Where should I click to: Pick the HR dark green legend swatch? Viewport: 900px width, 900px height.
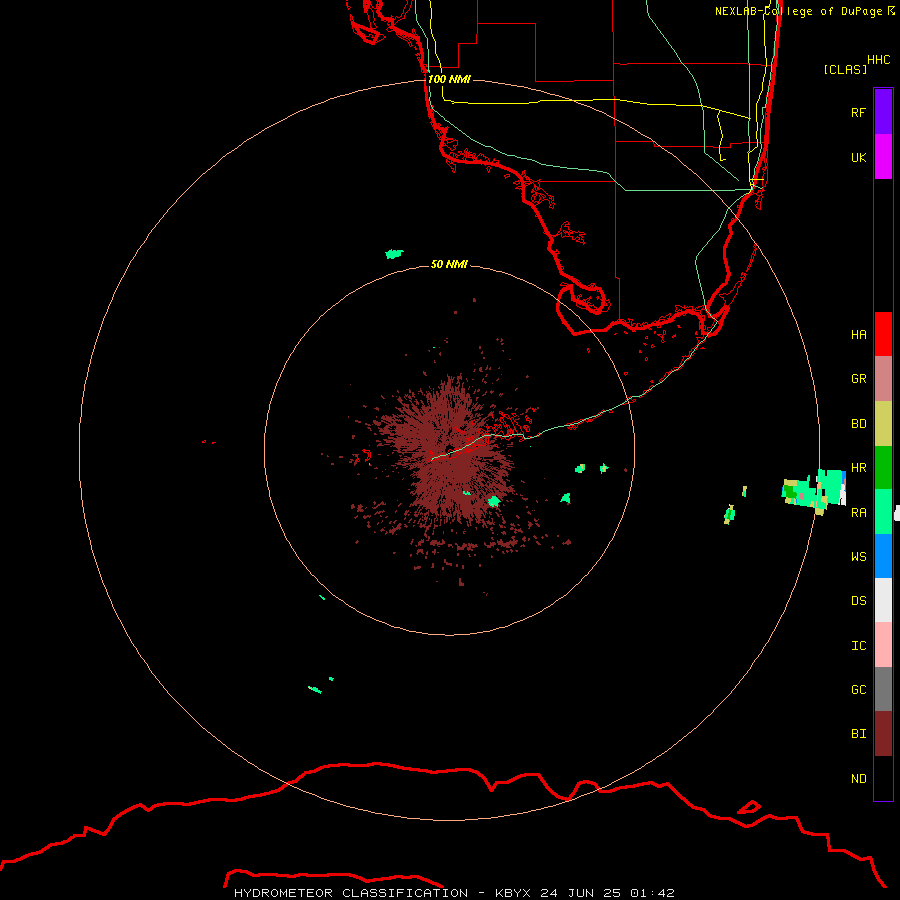pyautogui.click(x=883, y=468)
